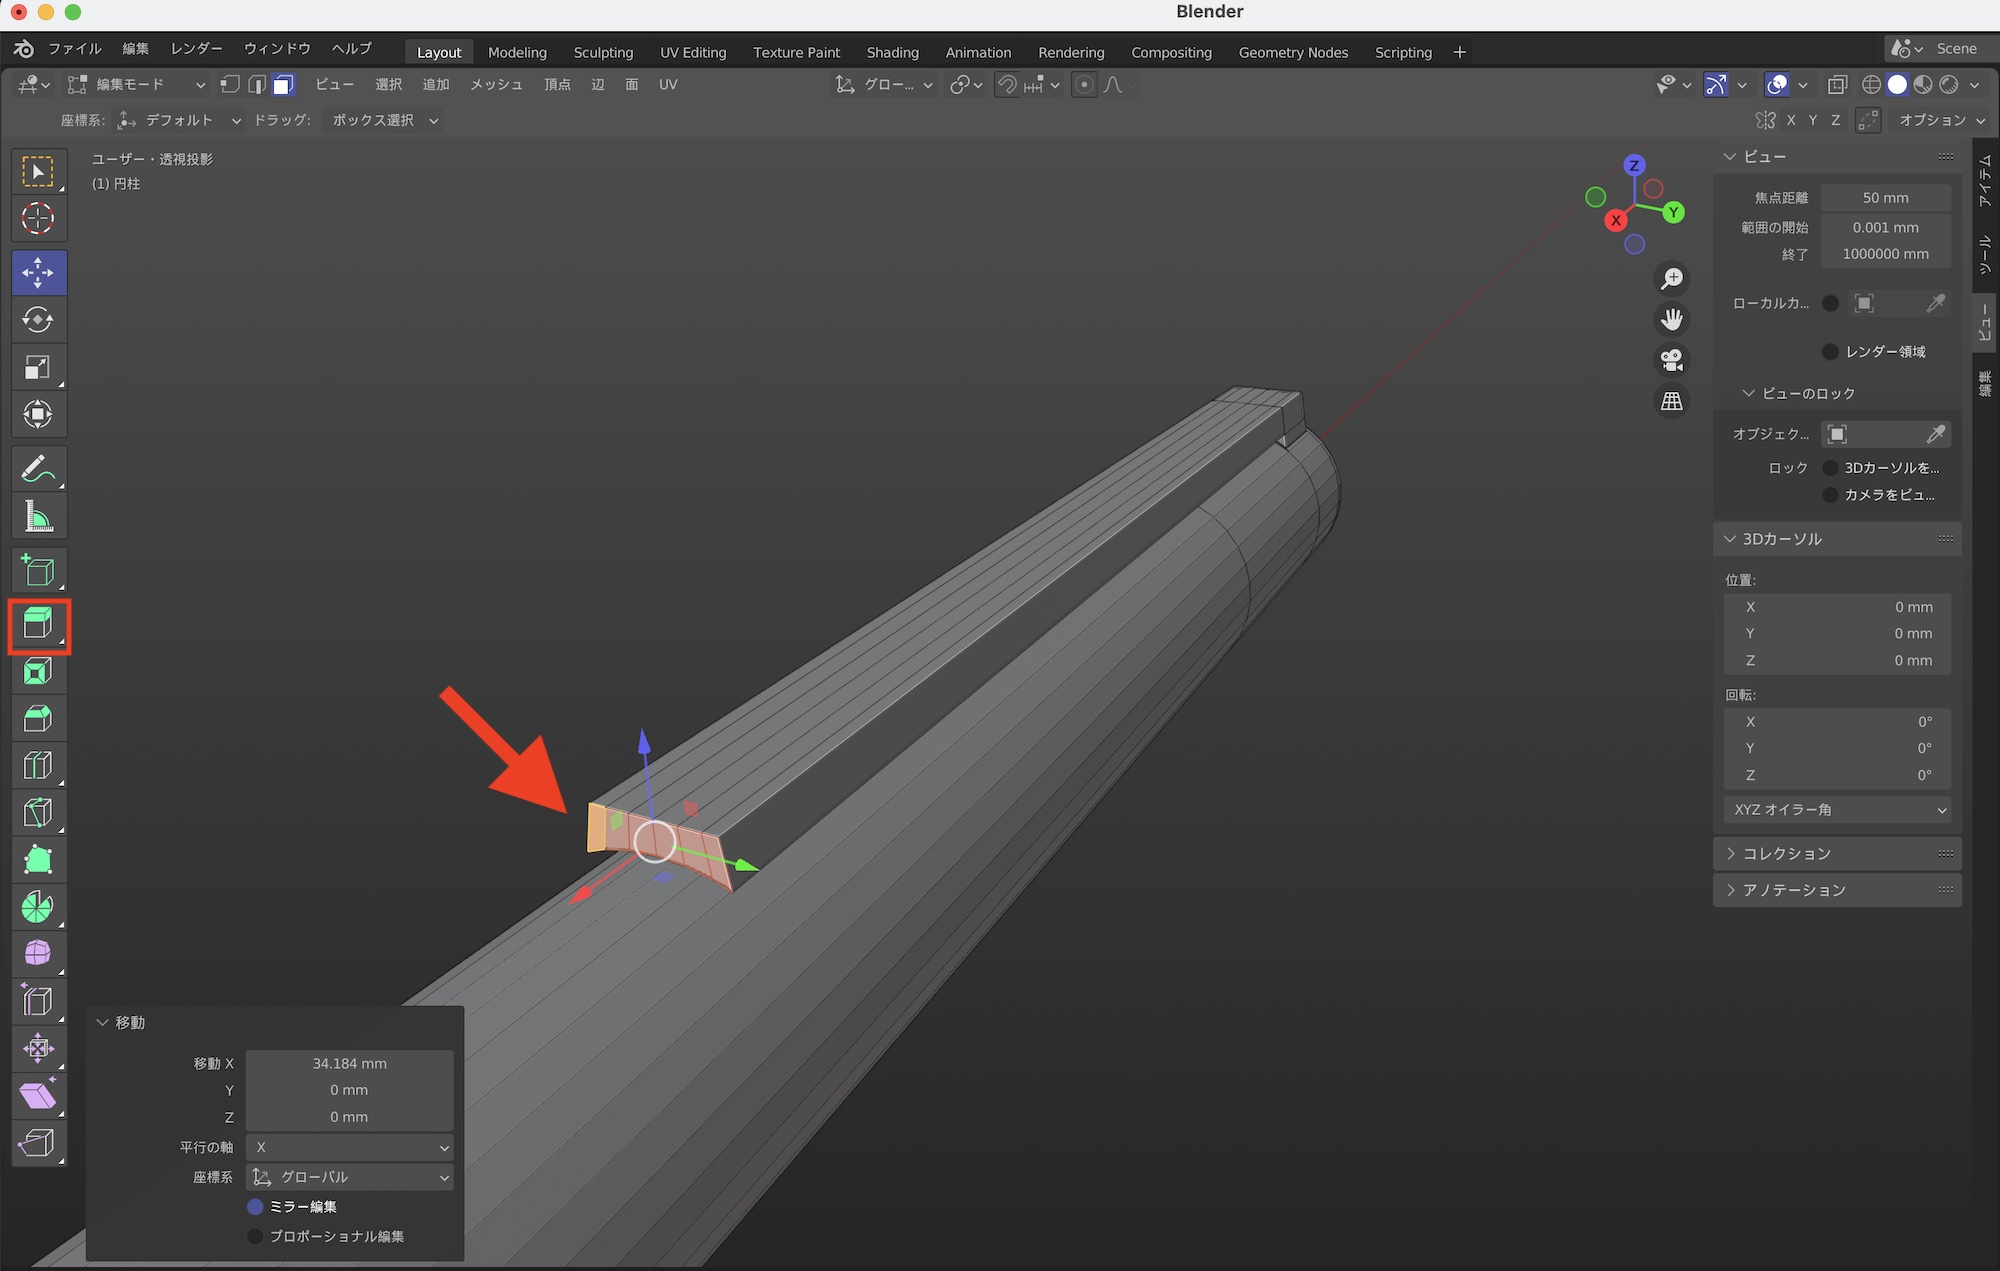This screenshot has height=1271, width=2000.
Task: Toggle perspective/orthographic grid icon
Action: click(1672, 401)
